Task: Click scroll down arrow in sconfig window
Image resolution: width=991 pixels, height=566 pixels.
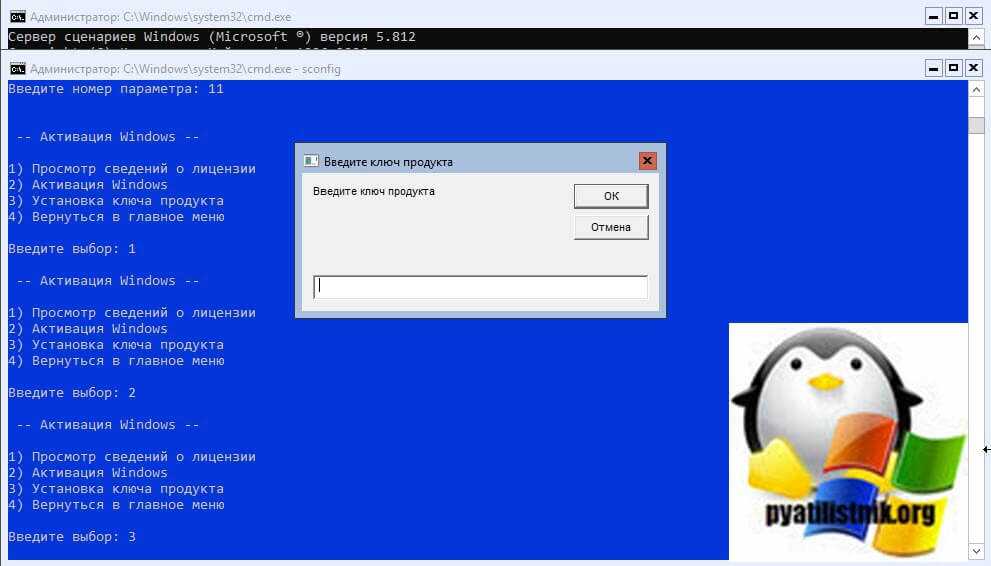Action: click(976, 551)
